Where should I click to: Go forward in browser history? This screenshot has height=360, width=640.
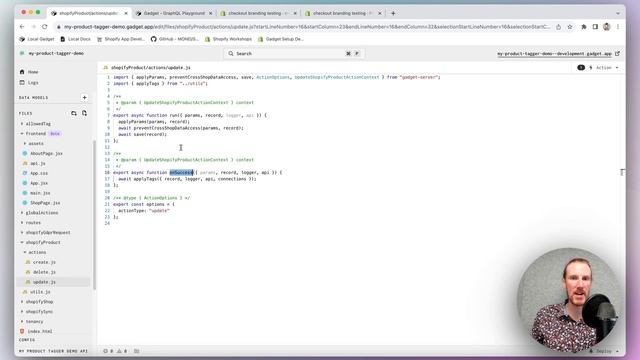33,27
